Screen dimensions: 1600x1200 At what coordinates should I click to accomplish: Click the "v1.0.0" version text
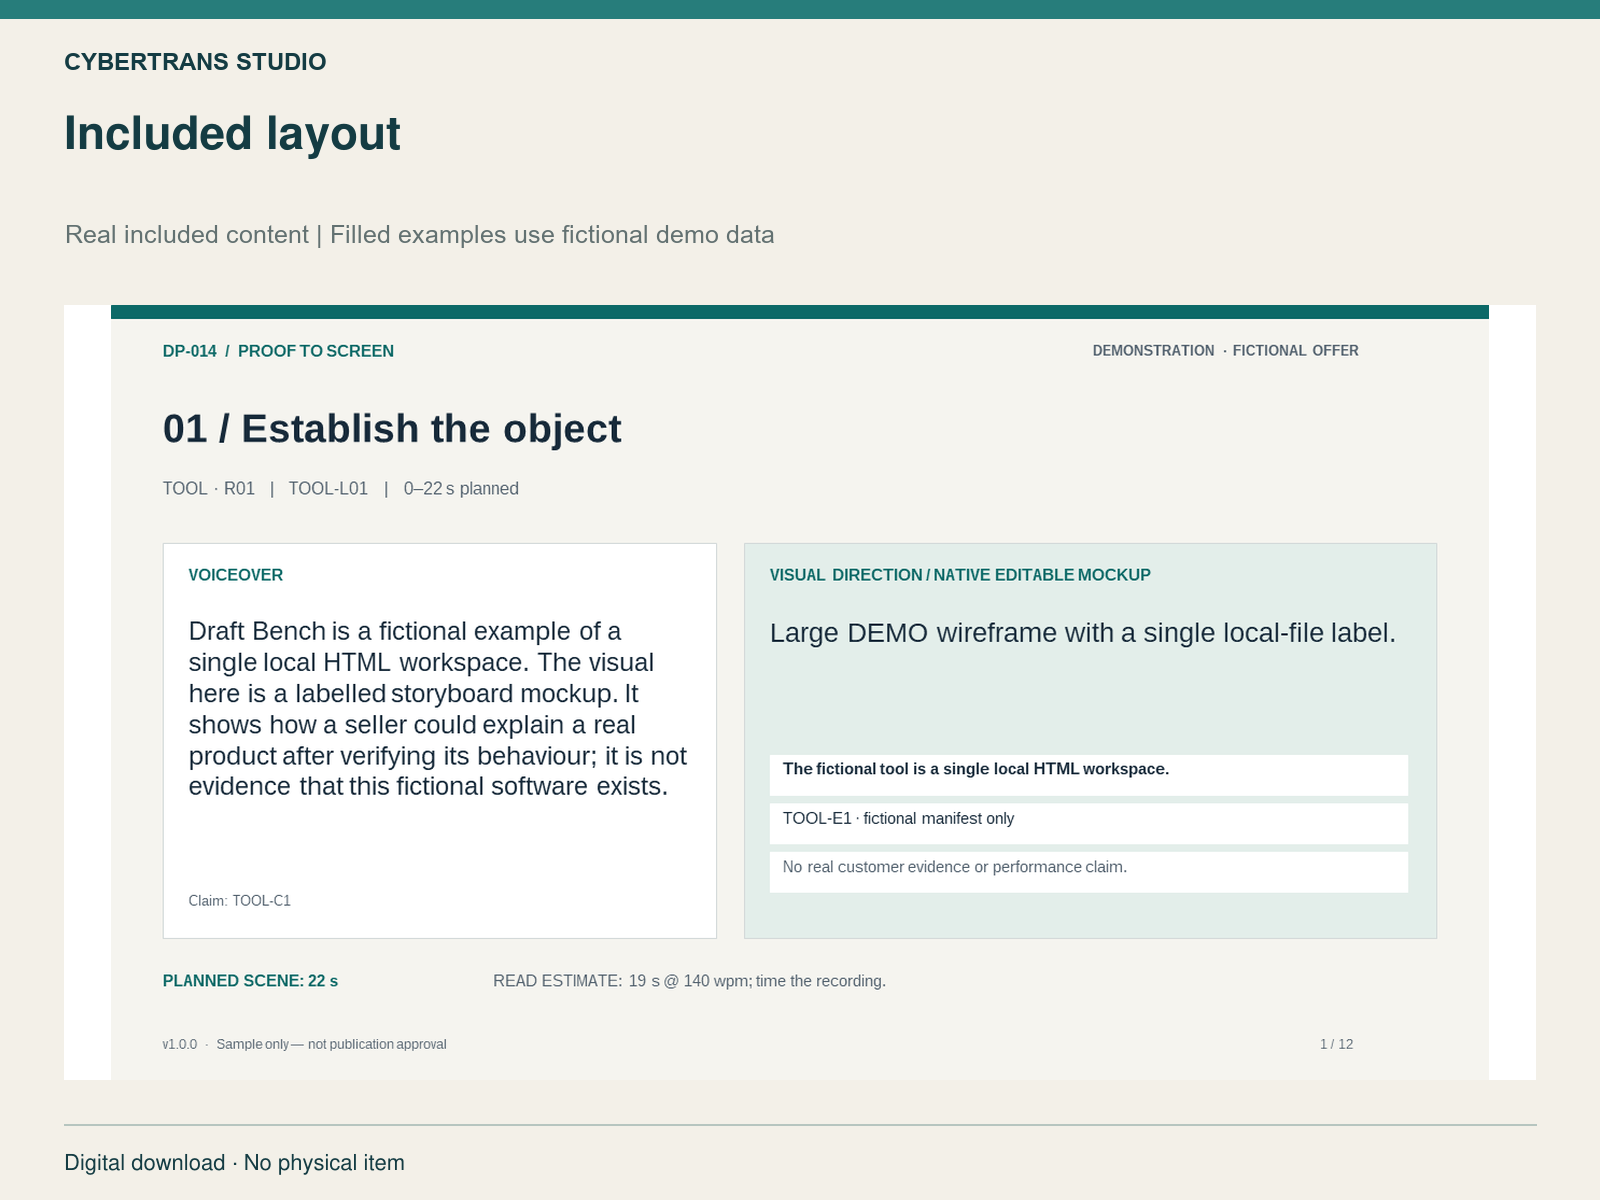coord(180,1044)
